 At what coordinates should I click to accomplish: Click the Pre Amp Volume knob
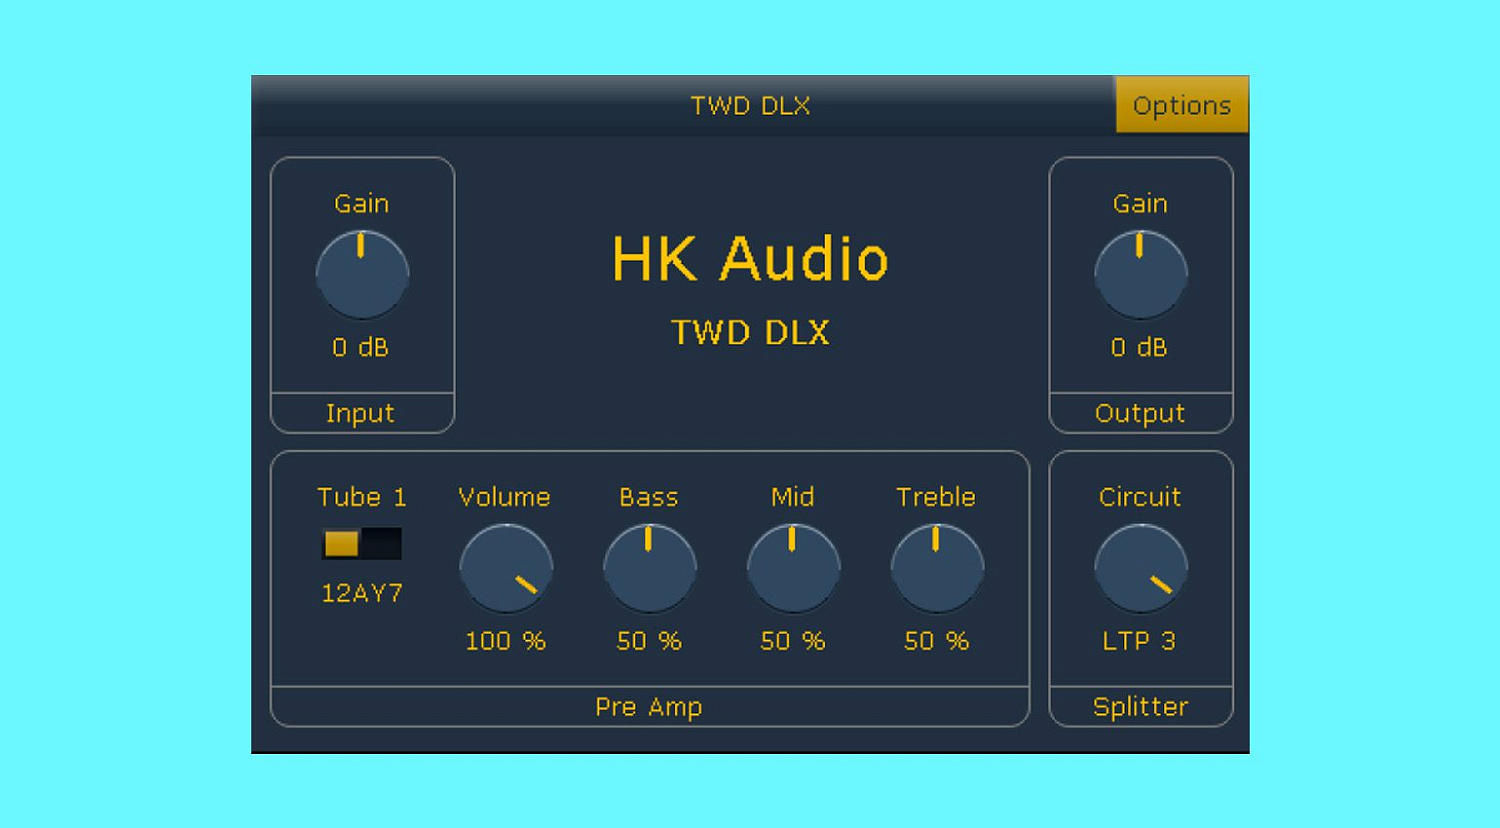pos(506,568)
